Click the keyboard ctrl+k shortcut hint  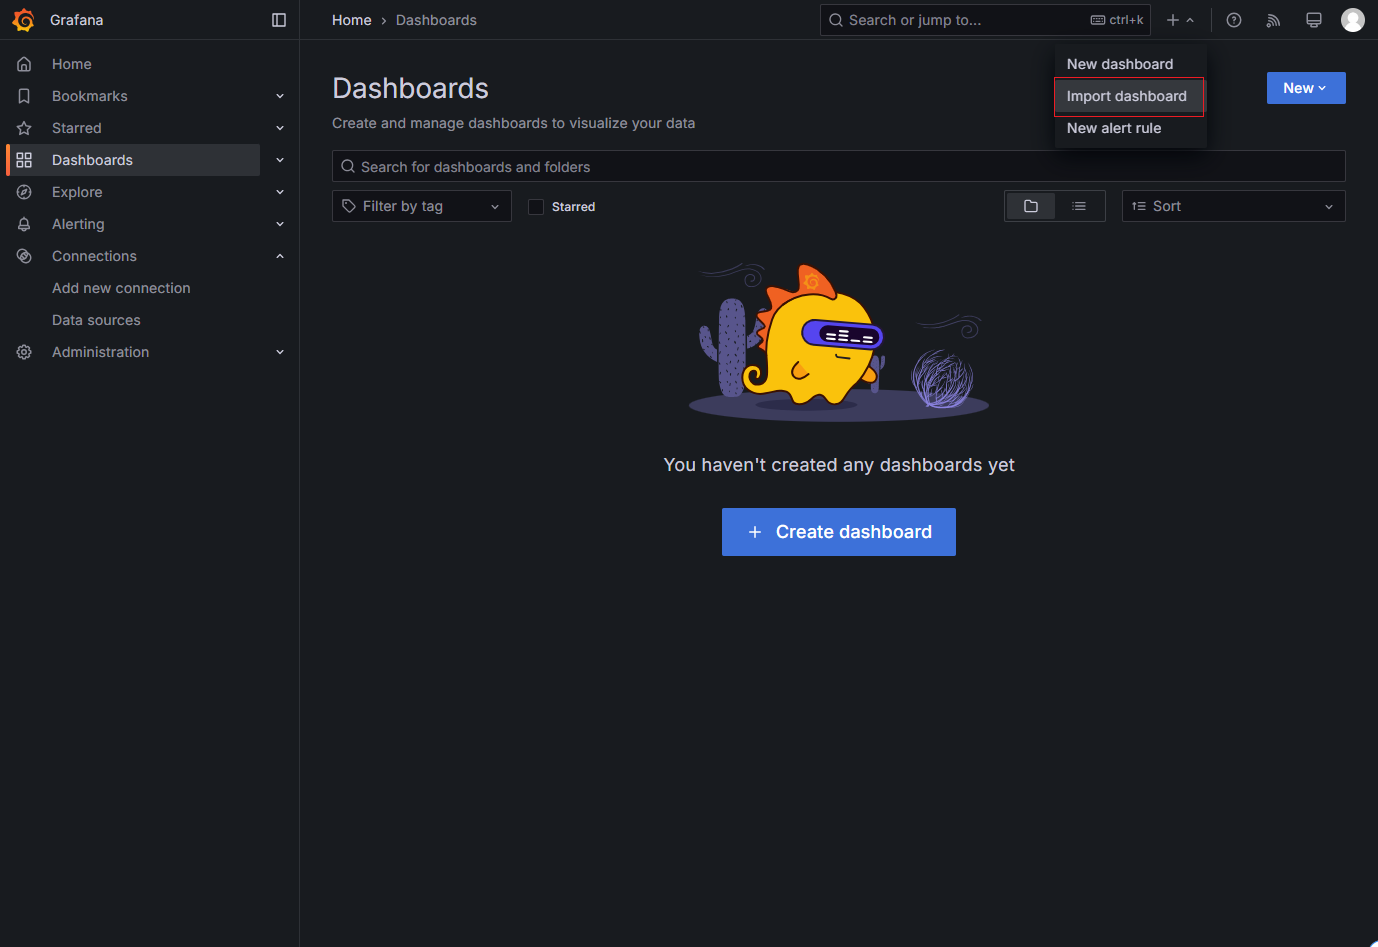pos(1117,20)
